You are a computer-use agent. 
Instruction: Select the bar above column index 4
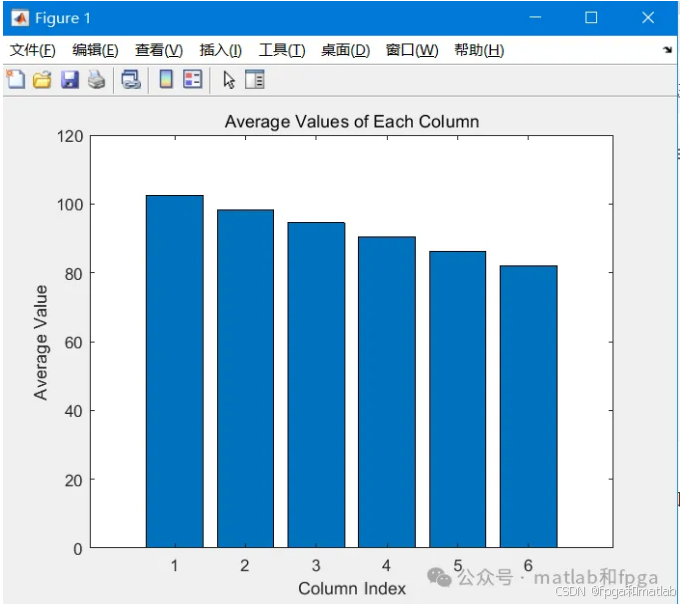tap(387, 392)
